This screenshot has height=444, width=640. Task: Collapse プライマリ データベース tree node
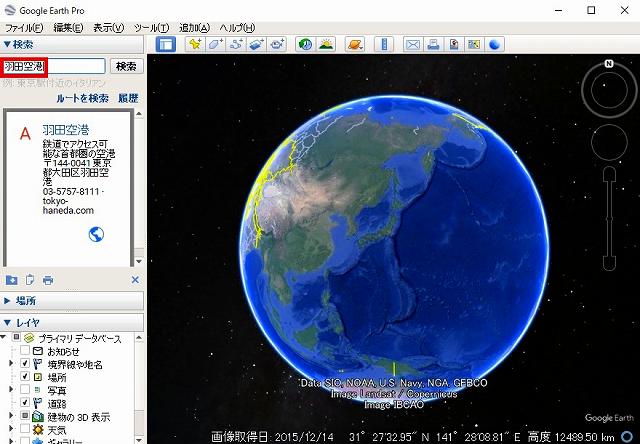pos(3,337)
